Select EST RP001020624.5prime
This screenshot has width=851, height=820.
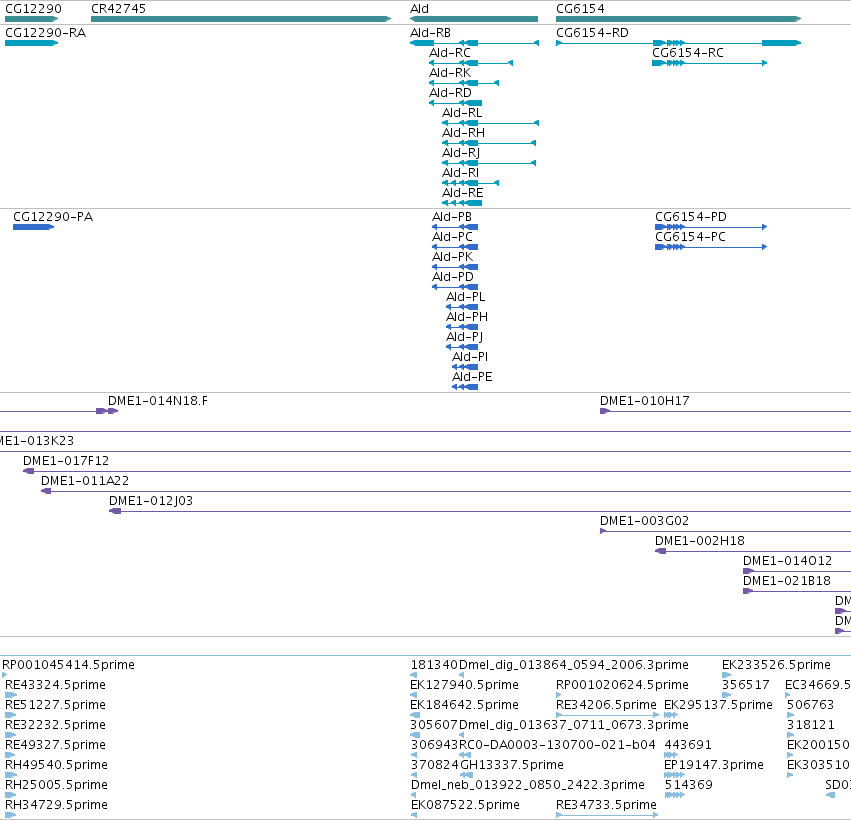622,685
